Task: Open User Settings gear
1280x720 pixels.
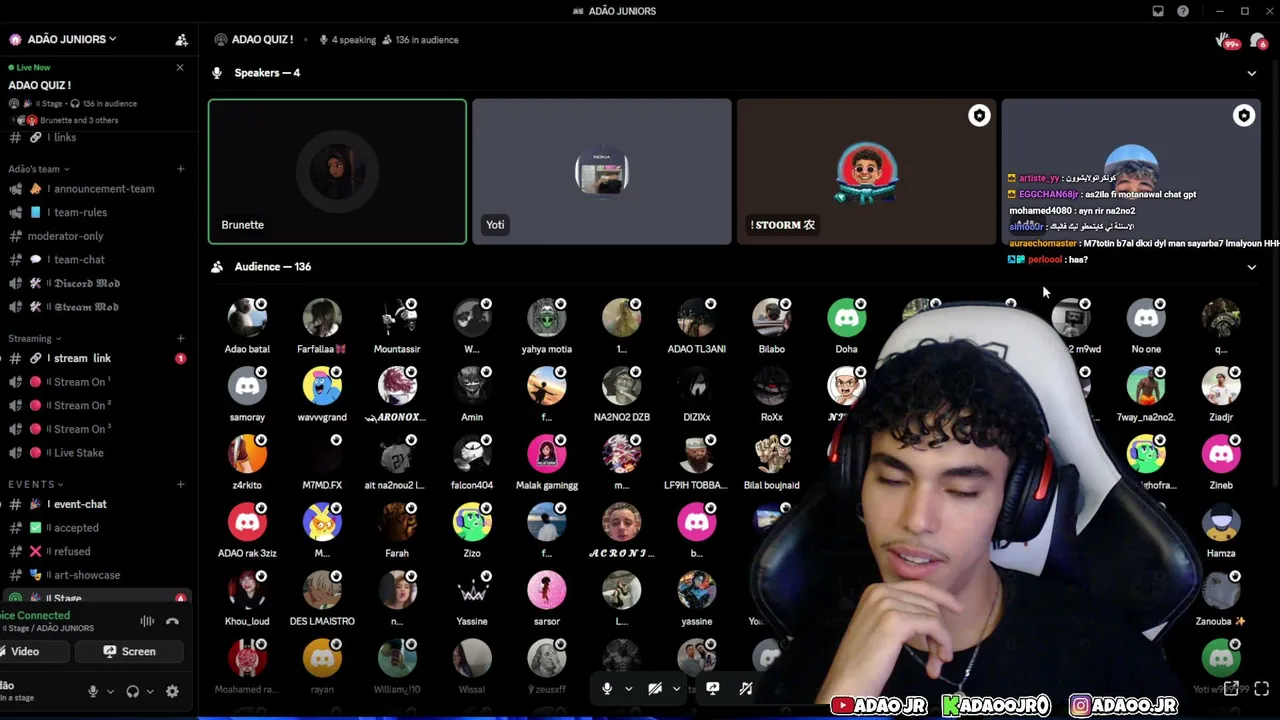Action: (172, 691)
